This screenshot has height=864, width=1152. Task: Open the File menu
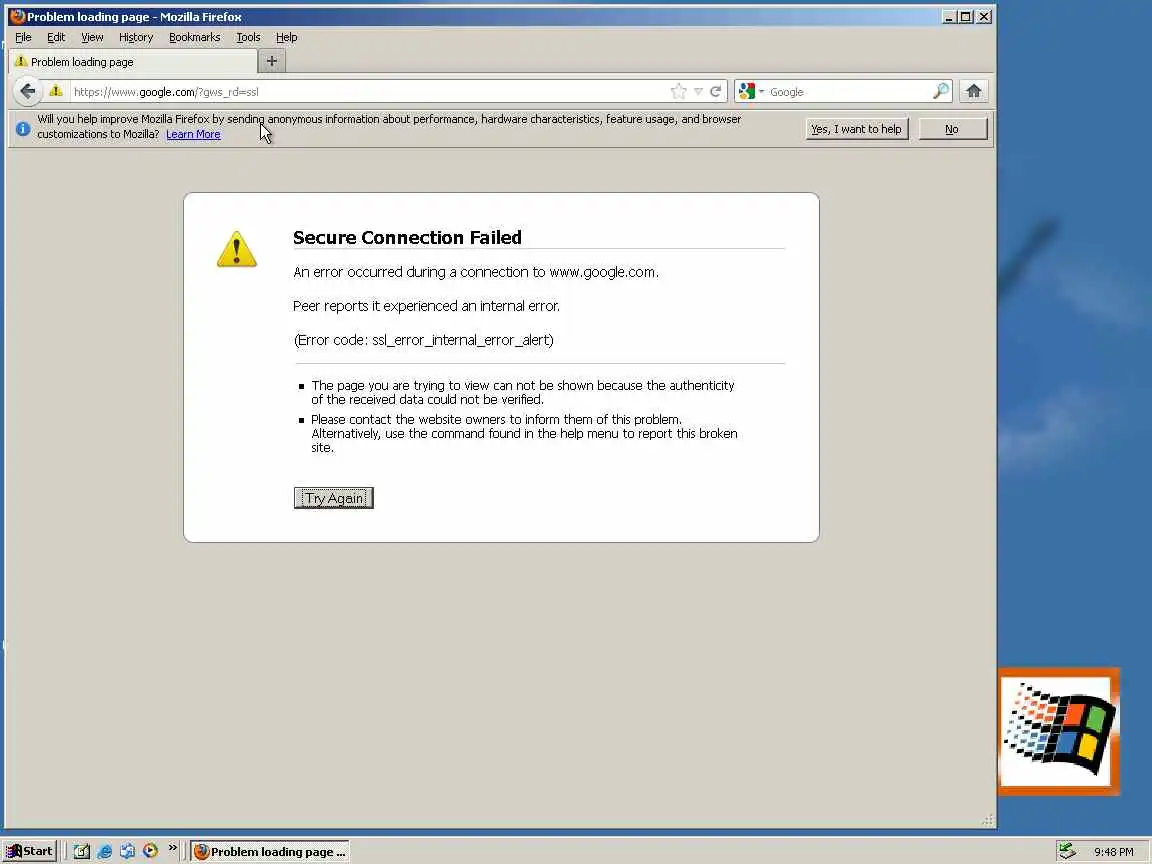(23, 37)
